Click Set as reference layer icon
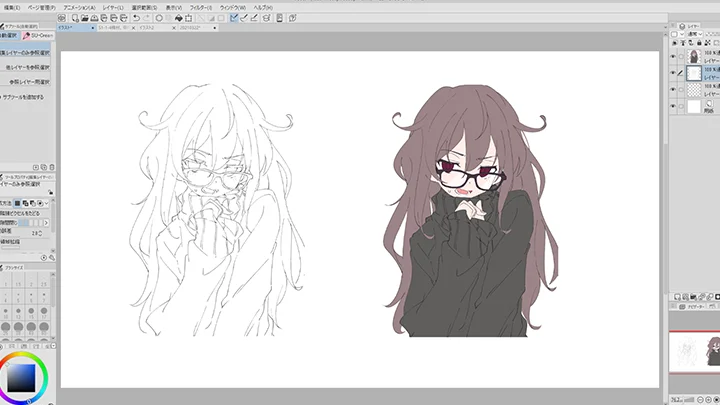The height and width of the screenshot is (405, 720). pyautogui.click(x=683, y=43)
